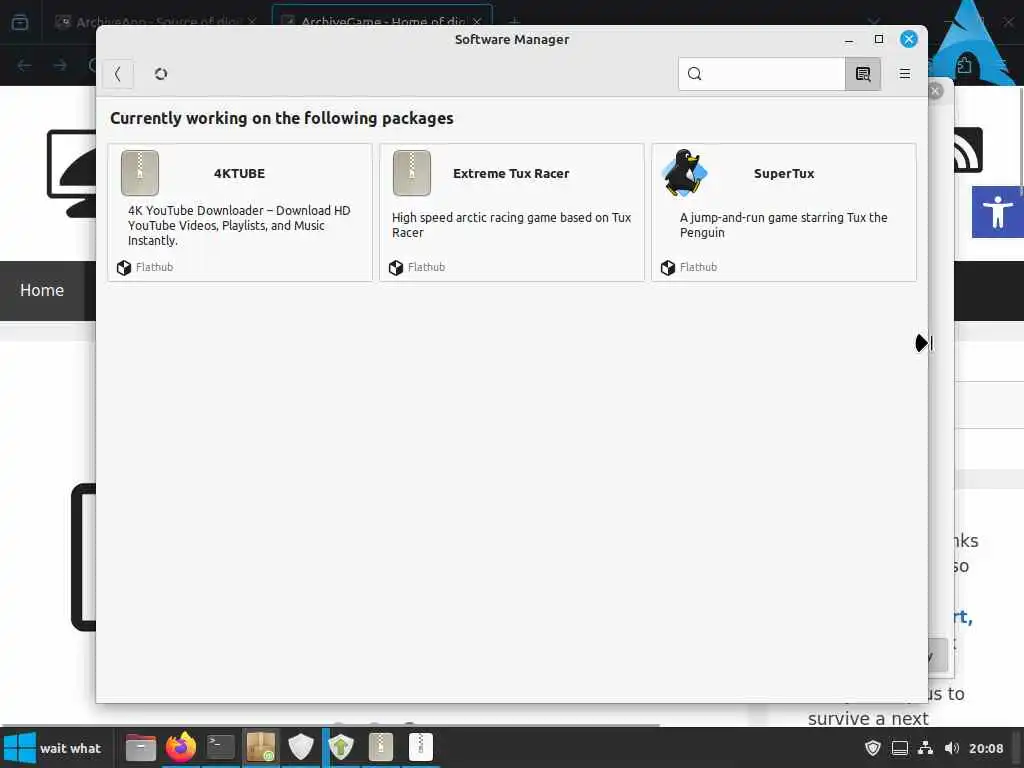Close the popup behind Software Manager
The image size is (1024, 768).
[x=935, y=91]
